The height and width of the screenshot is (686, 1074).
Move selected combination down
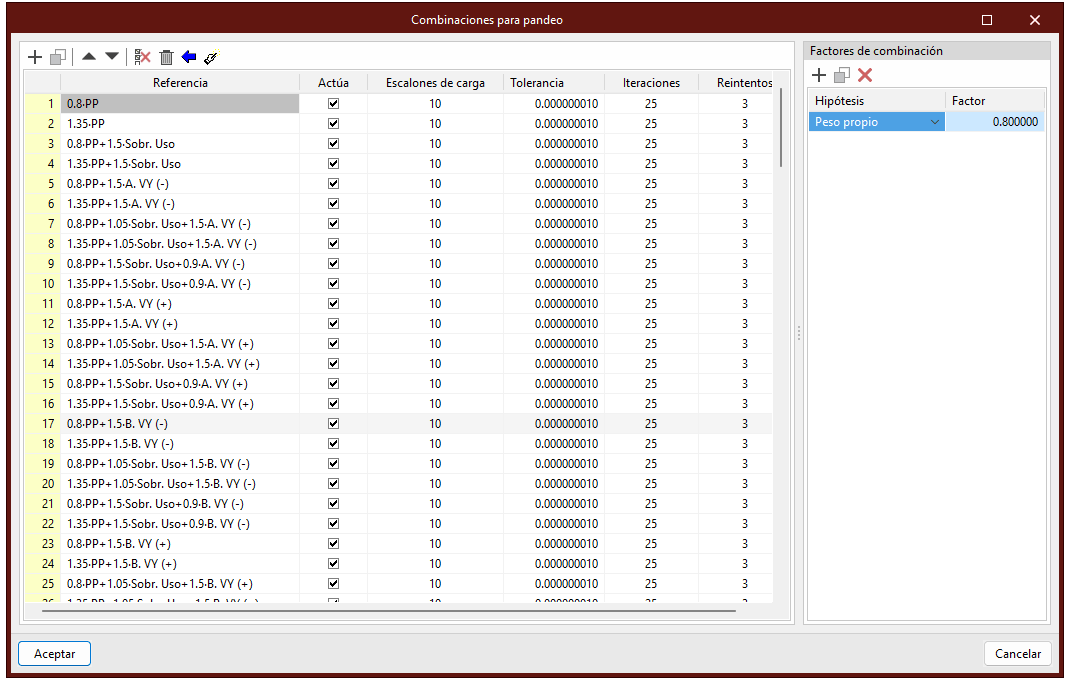[112, 58]
